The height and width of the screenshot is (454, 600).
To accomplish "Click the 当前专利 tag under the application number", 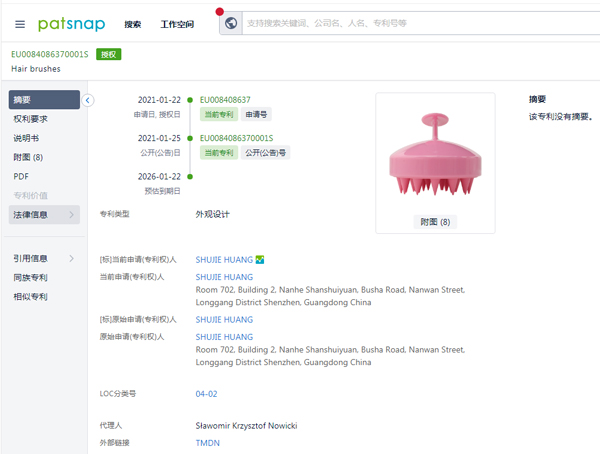I will point(219,114).
